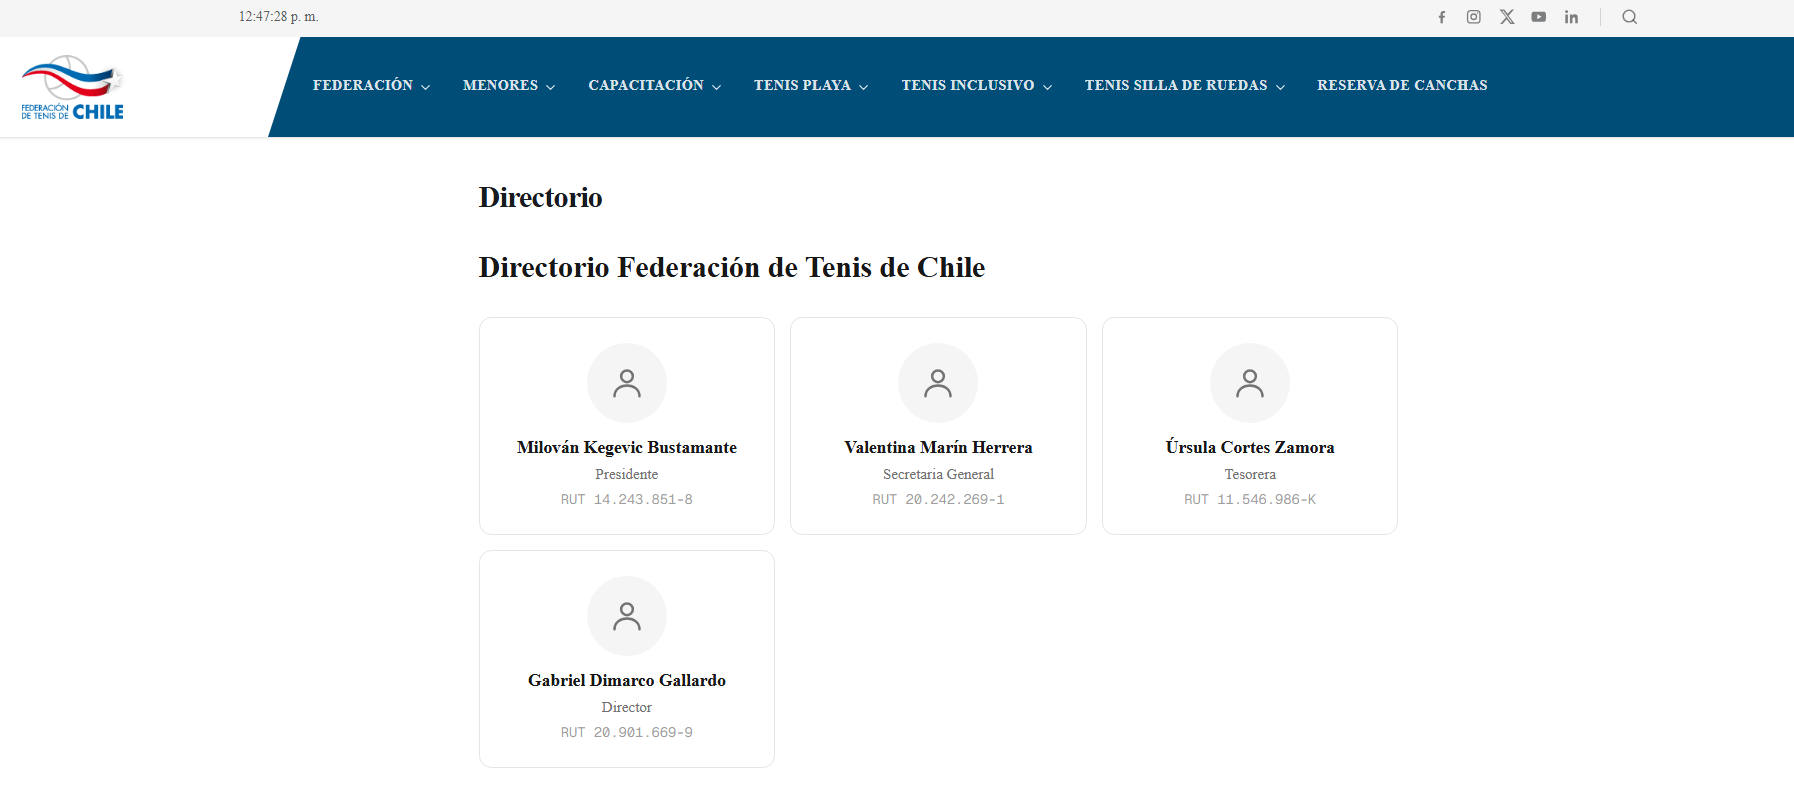Screen dimensions: 1794x792
Task: Open the YouTube social link icon
Action: (1539, 17)
